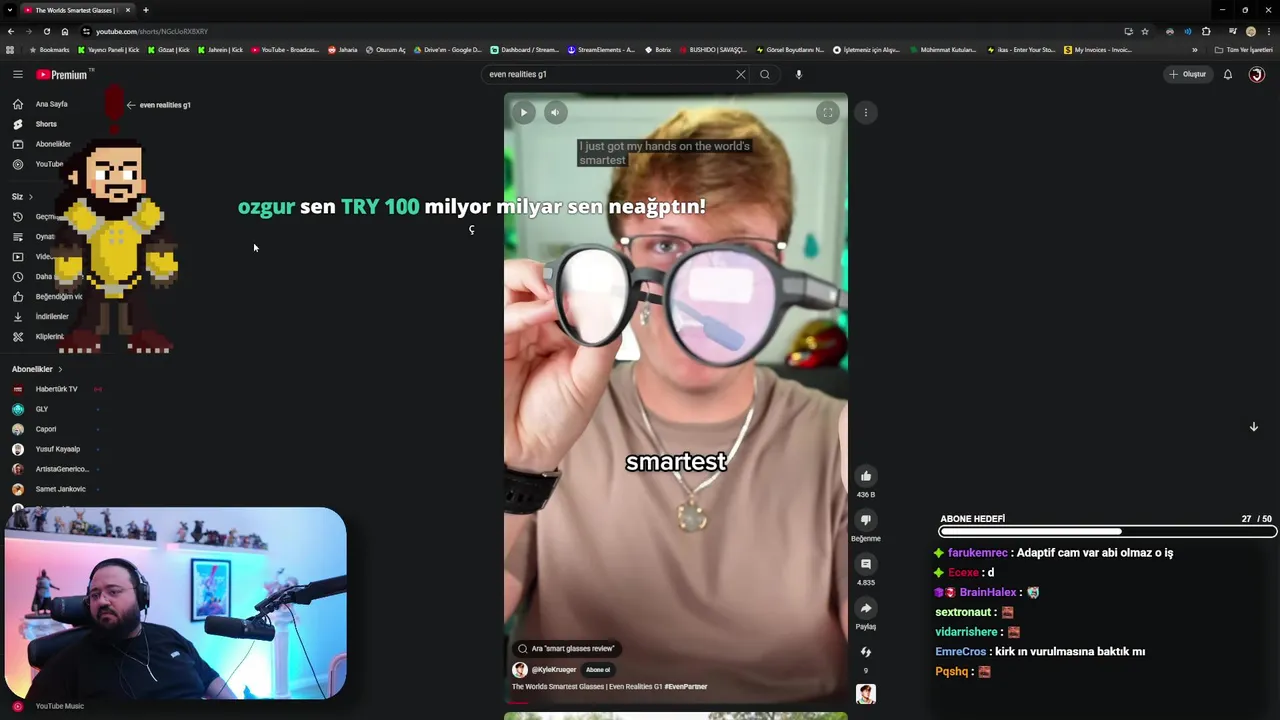Open the Chrome apps grid icon
The height and width of the screenshot is (720, 1280).
(x=10, y=50)
